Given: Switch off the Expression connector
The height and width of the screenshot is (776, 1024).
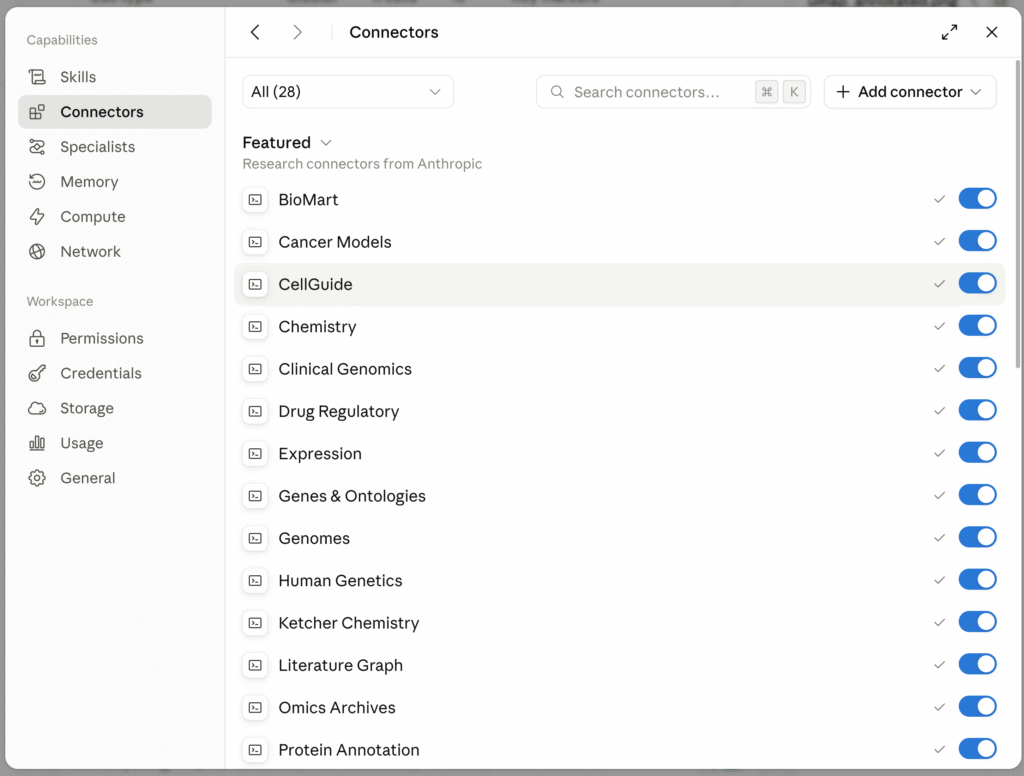Looking at the screenshot, I should [977, 453].
